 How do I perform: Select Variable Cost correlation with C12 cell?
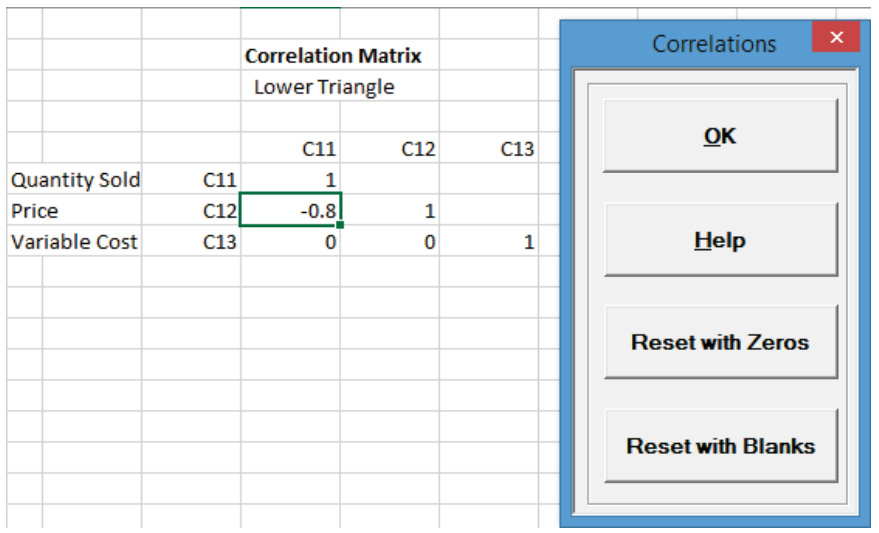click(x=389, y=242)
